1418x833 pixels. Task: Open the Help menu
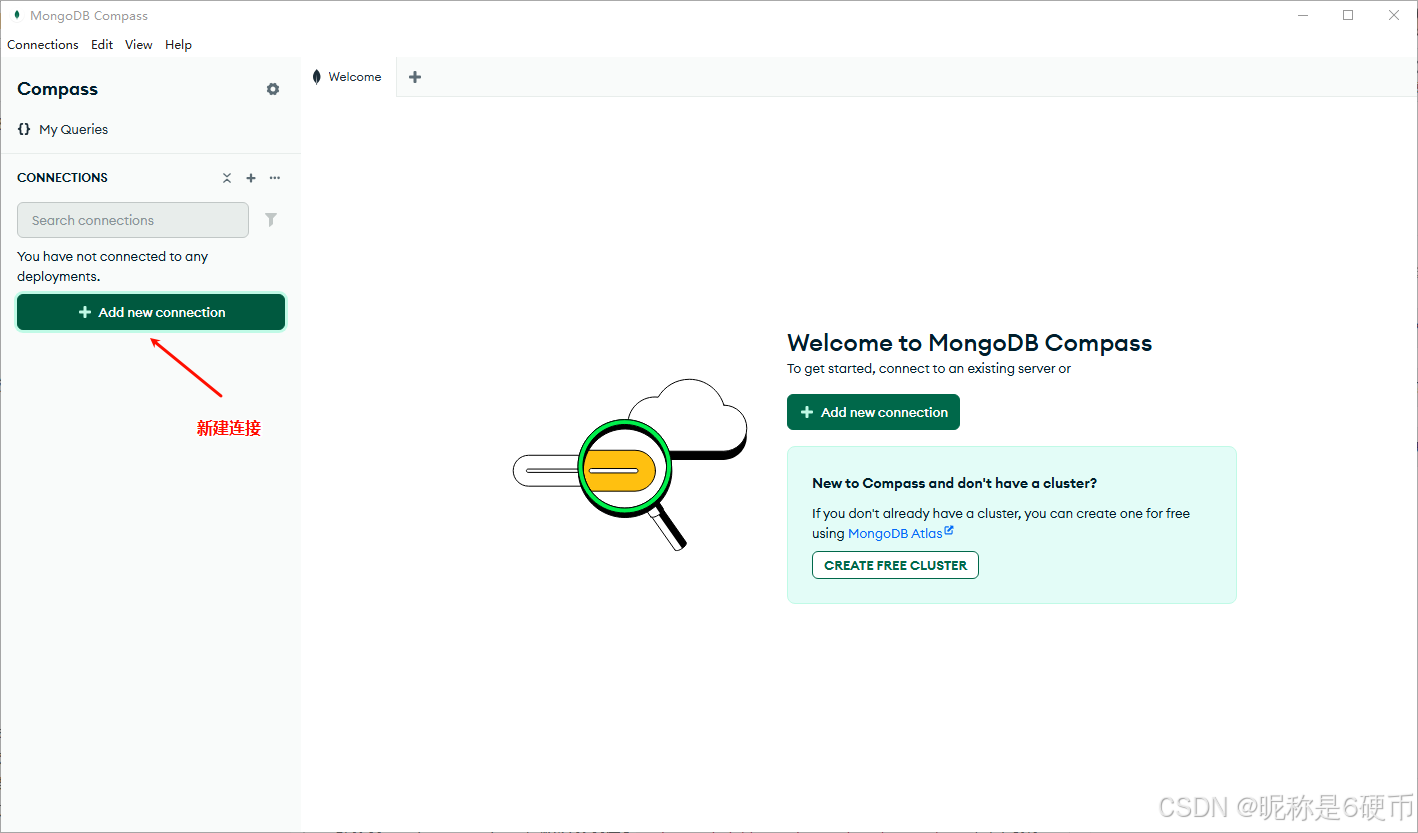[x=178, y=45]
